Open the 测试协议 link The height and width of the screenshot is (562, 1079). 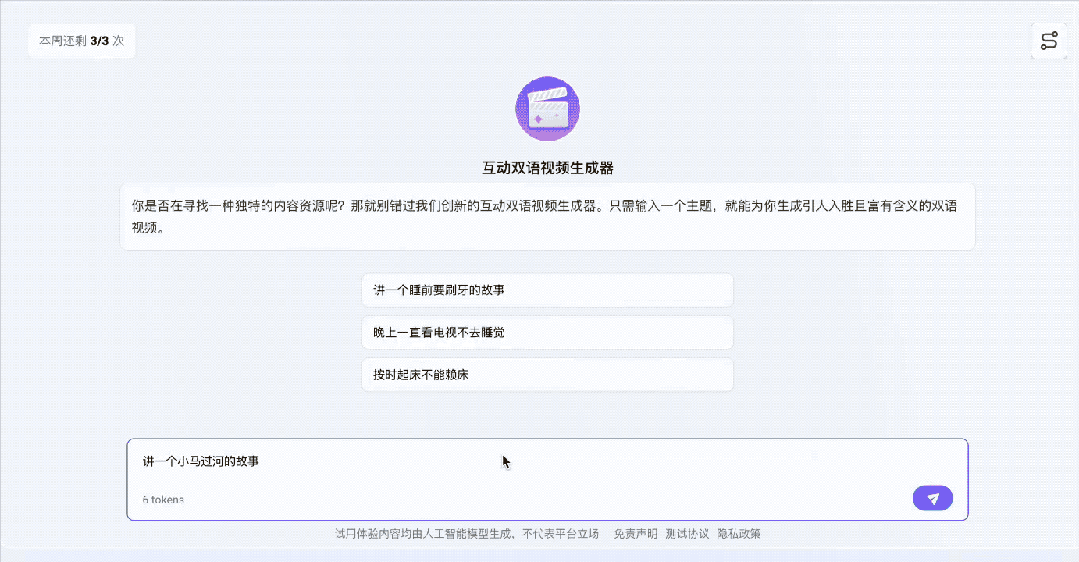click(x=687, y=534)
